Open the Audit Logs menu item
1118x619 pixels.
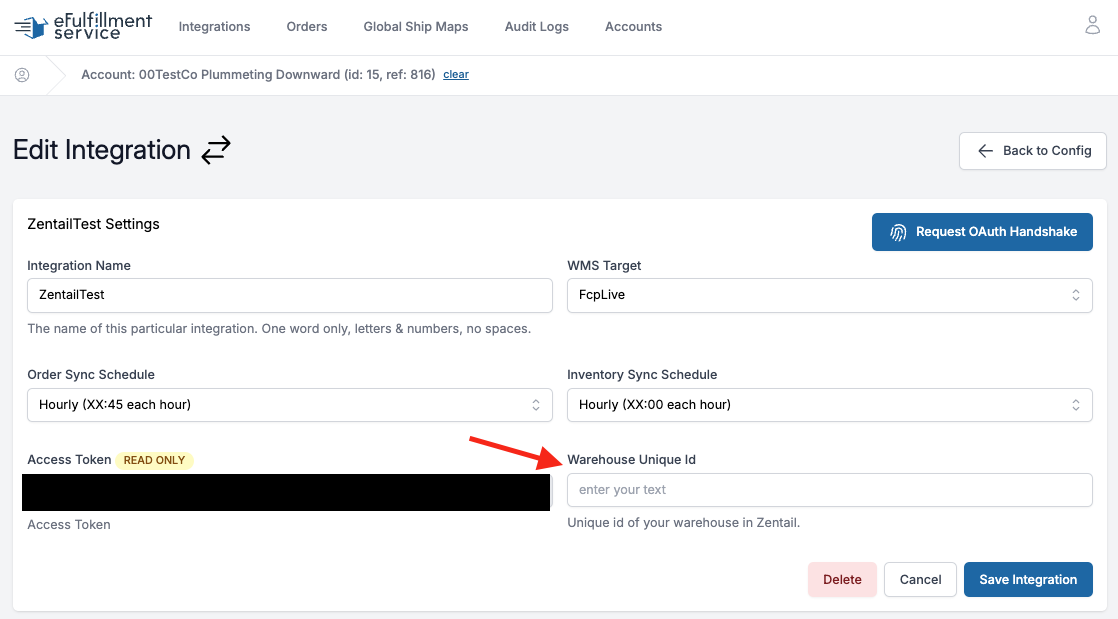(x=536, y=26)
